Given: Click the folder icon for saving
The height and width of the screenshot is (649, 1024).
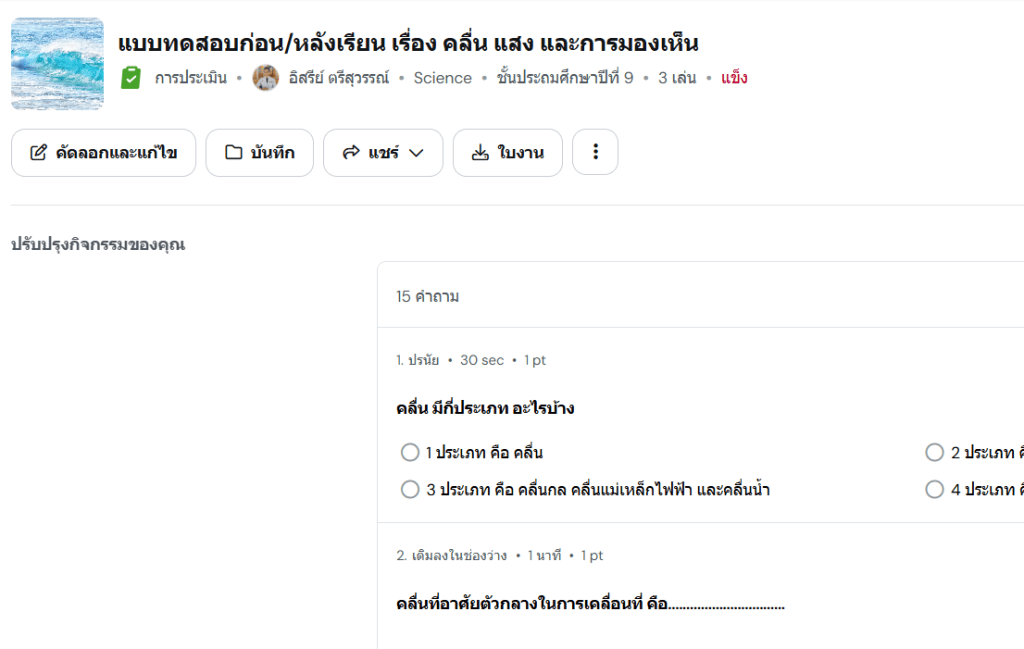Looking at the screenshot, I should (233, 152).
